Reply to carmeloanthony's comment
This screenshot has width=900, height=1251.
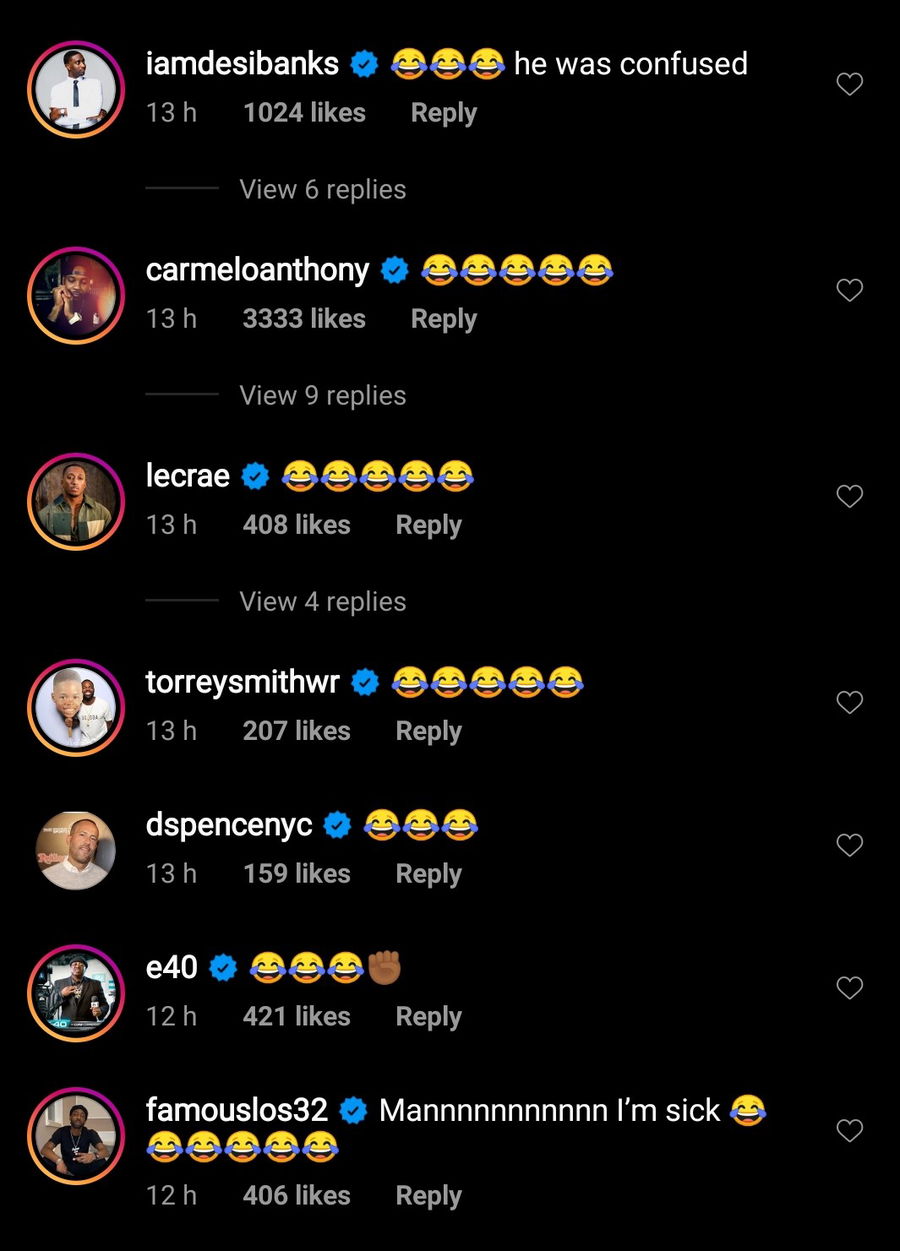pos(443,320)
